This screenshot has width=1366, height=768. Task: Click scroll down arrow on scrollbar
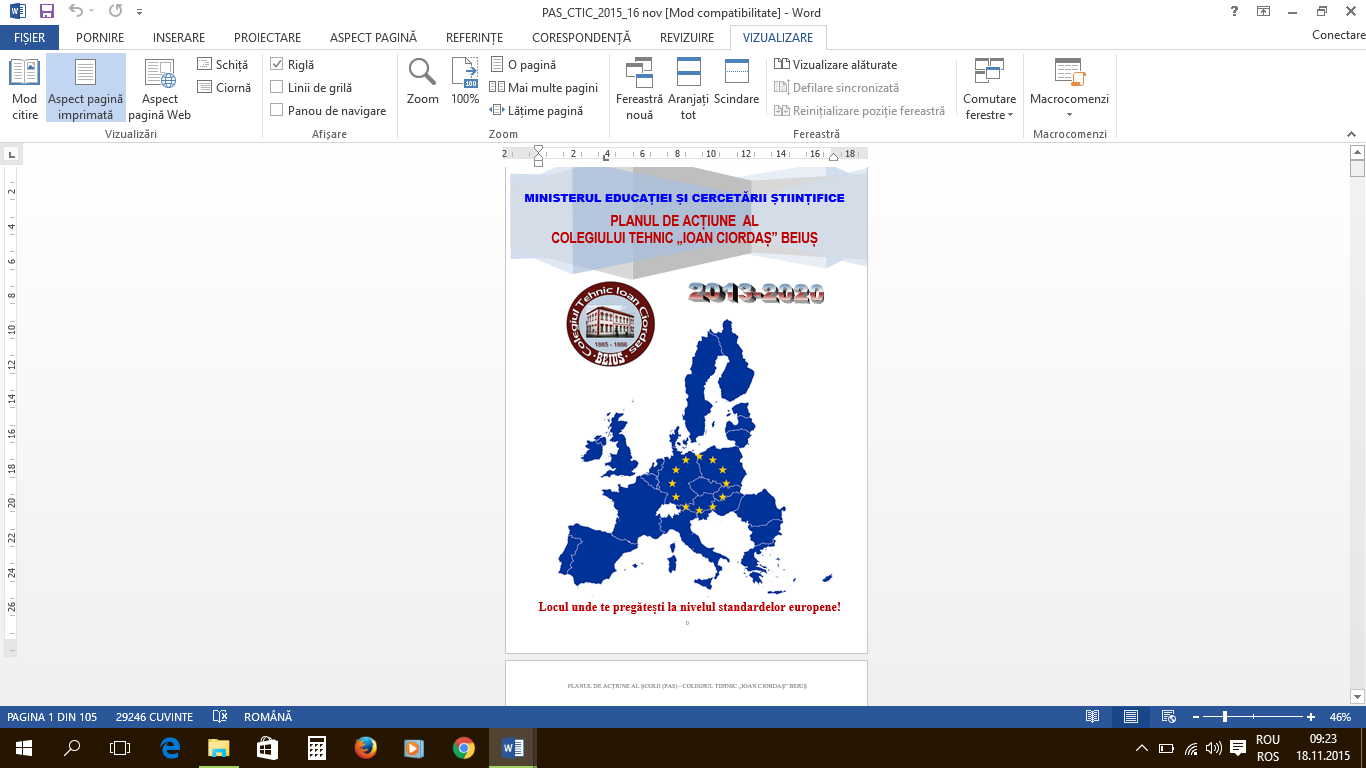(x=1357, y=696)
